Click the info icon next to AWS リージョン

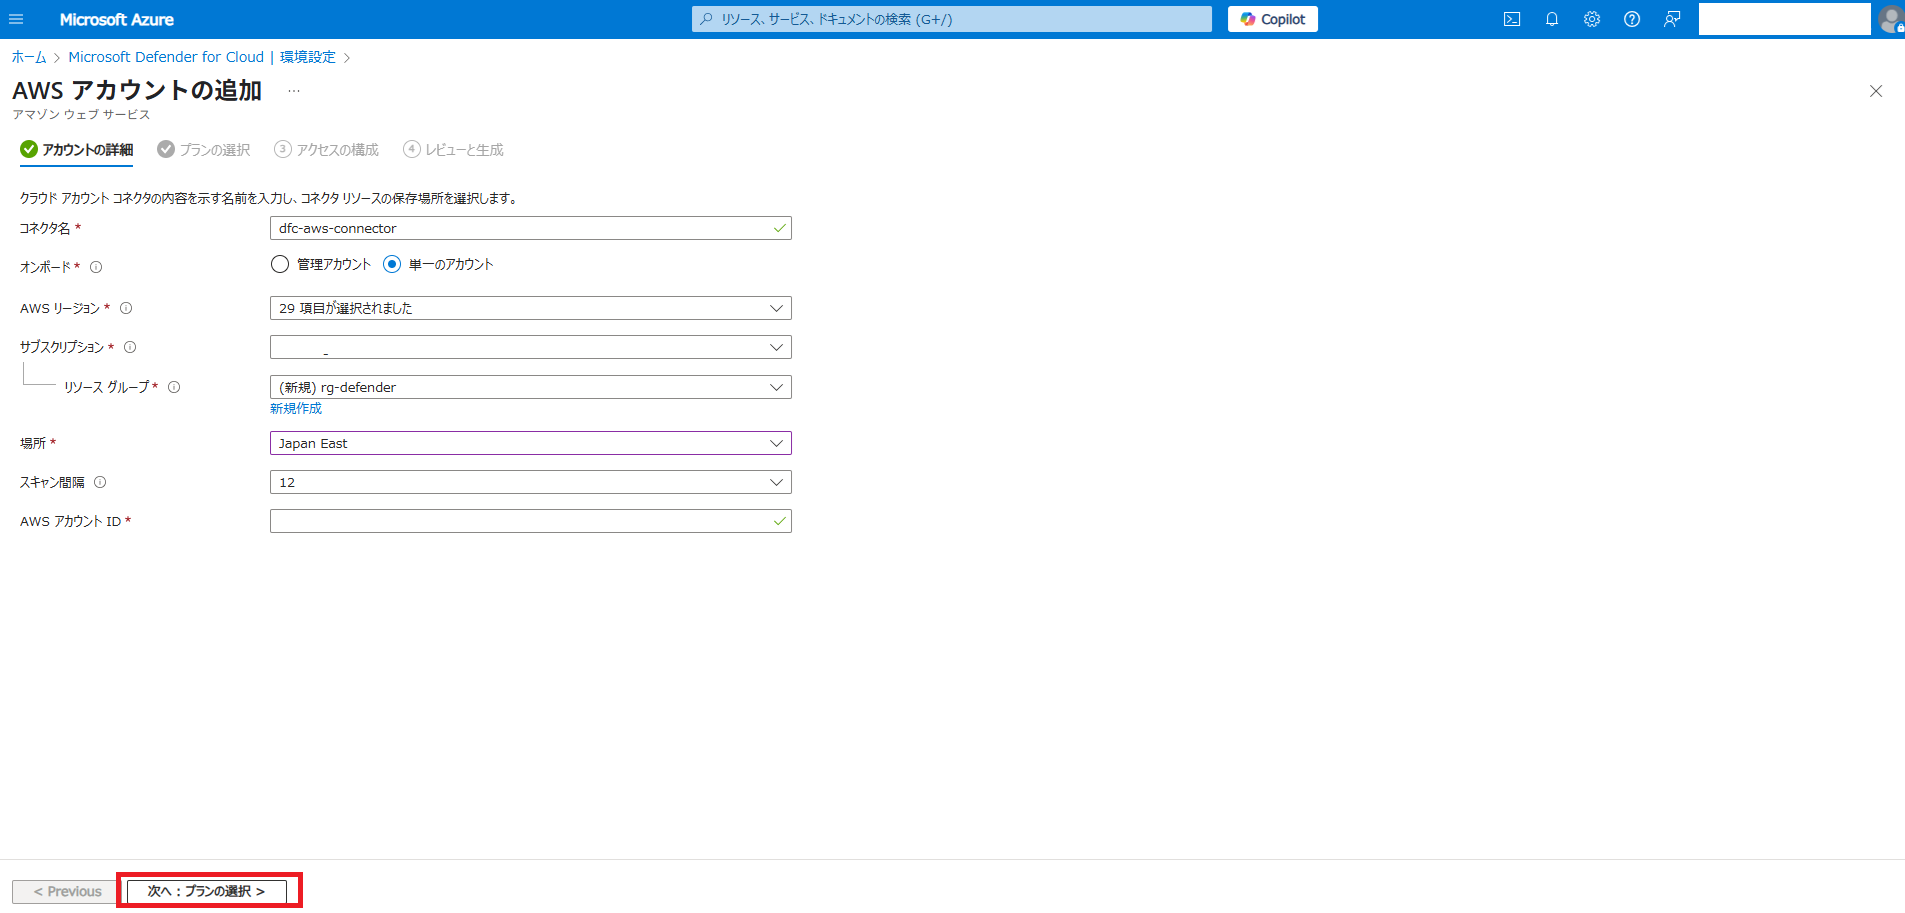(x=126, y=308)
